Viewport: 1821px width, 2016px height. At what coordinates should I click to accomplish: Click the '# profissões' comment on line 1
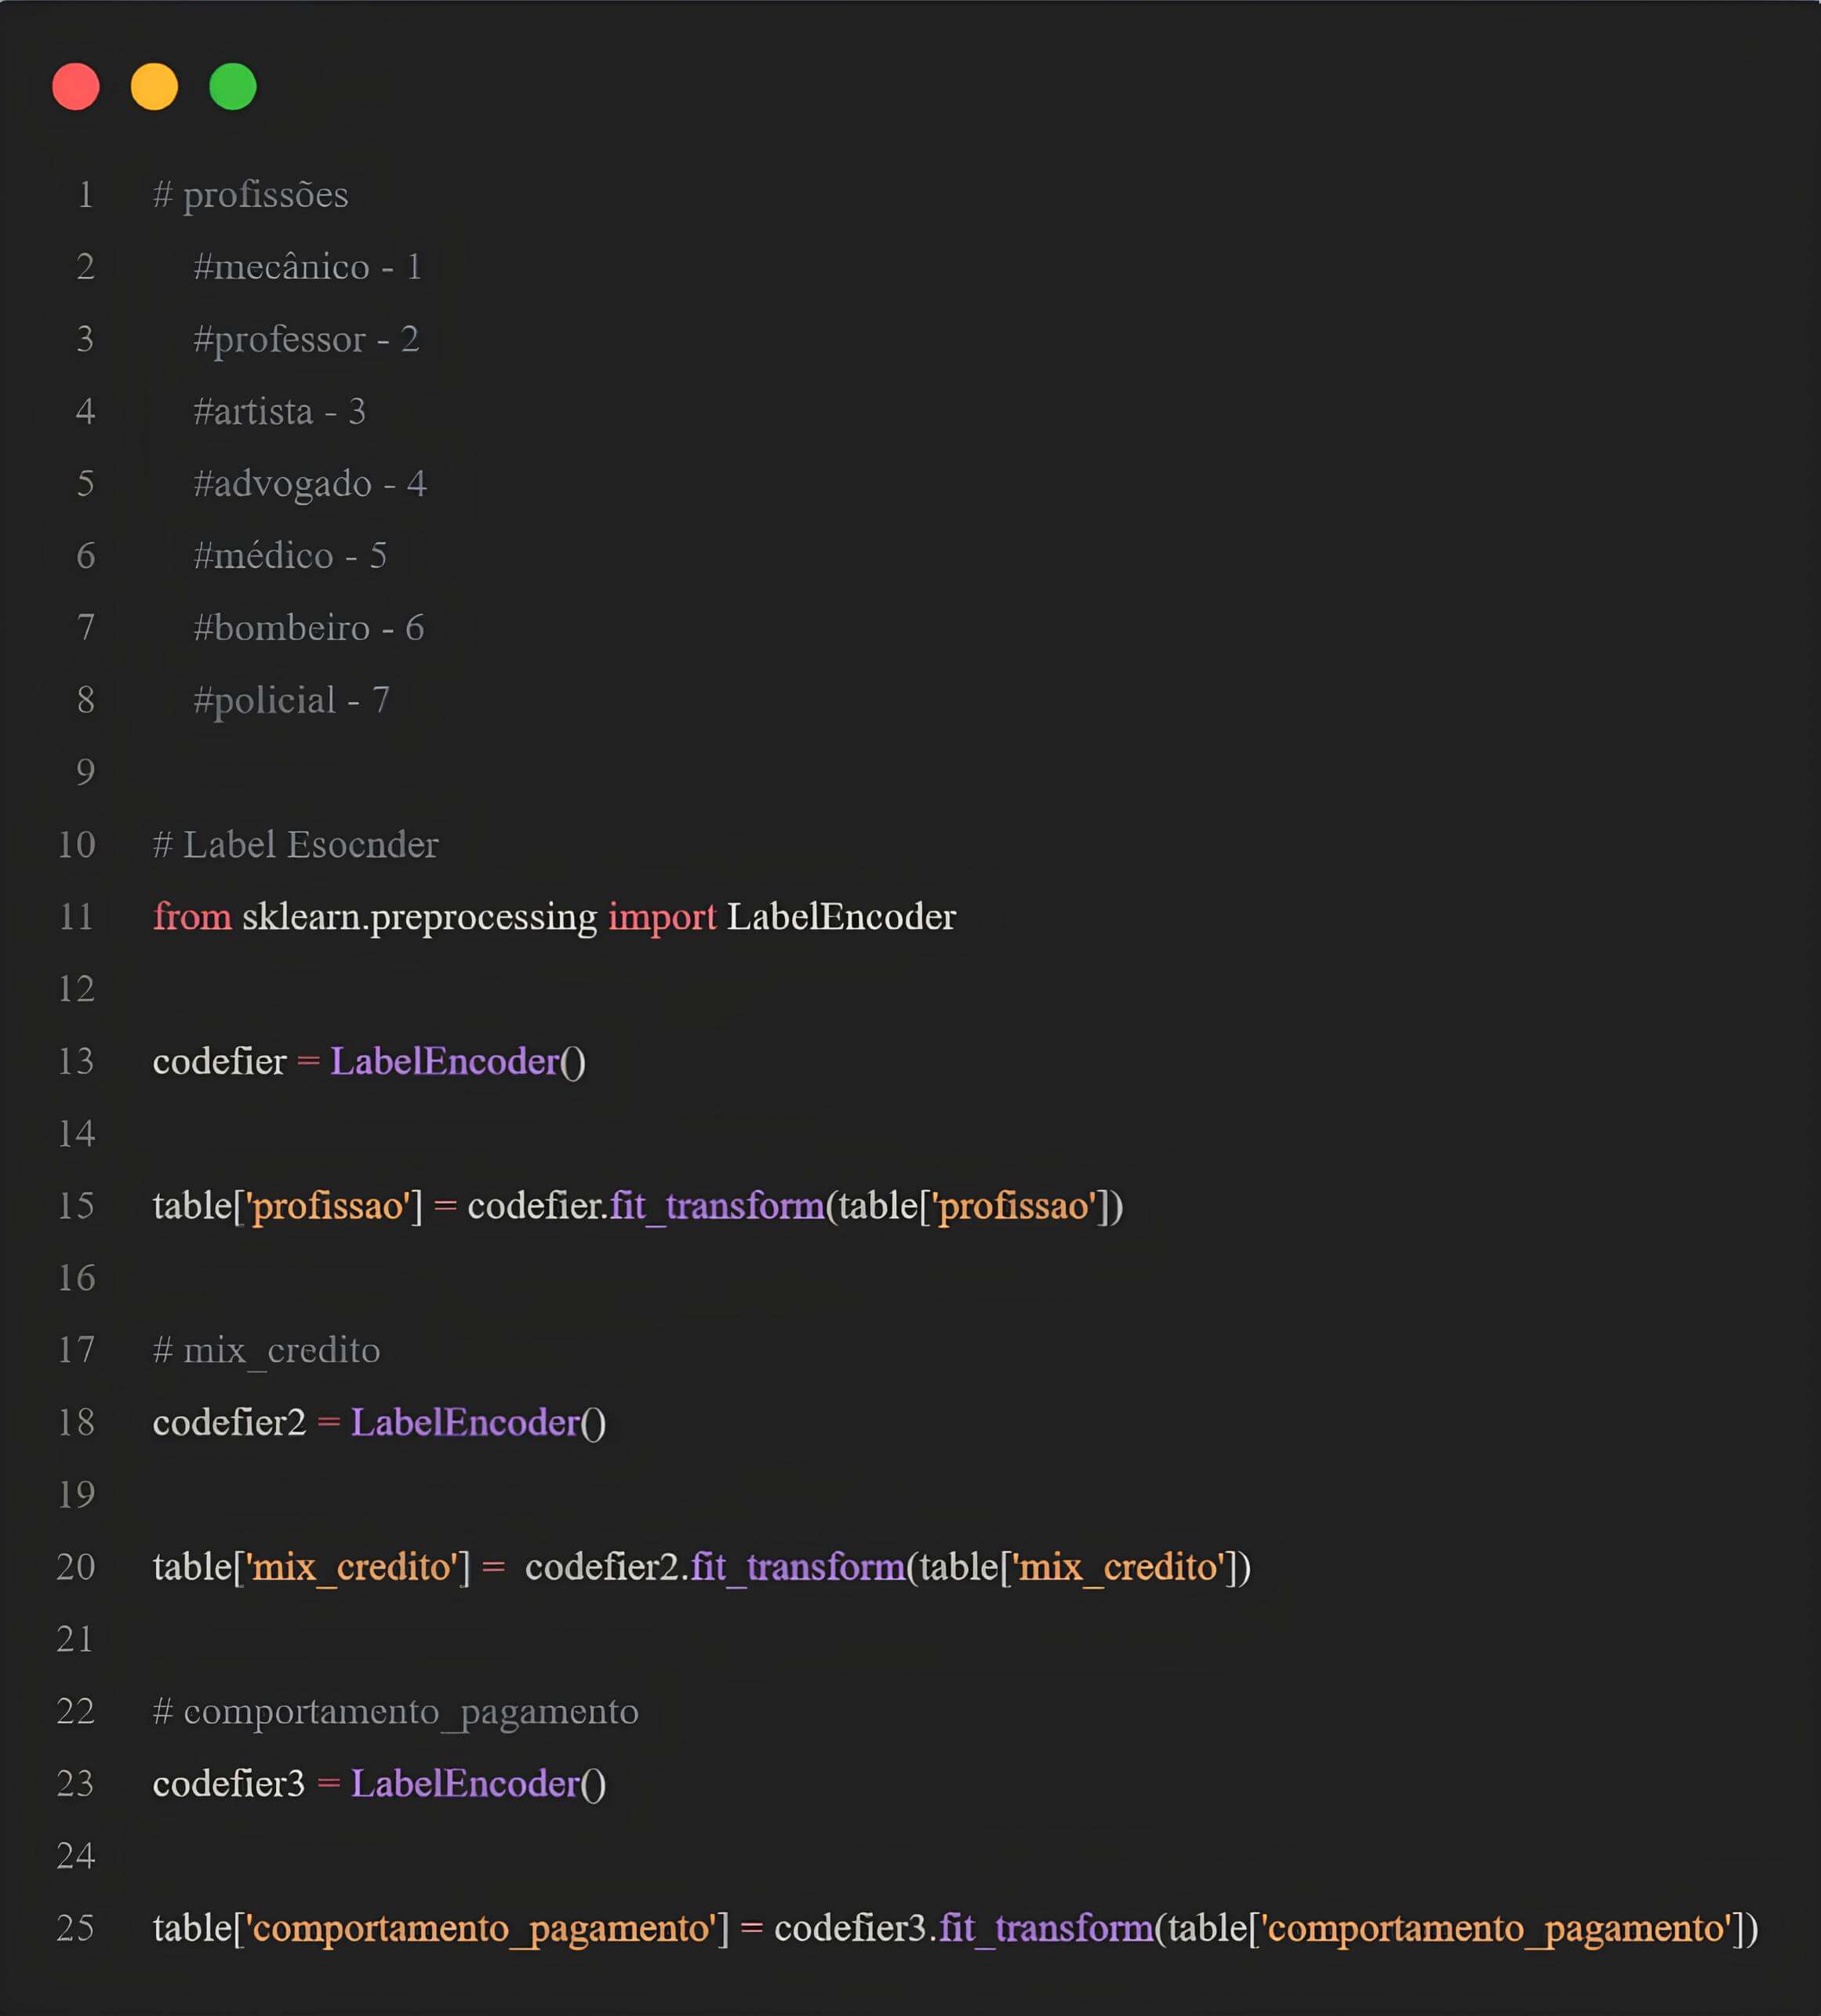(250, 194)
